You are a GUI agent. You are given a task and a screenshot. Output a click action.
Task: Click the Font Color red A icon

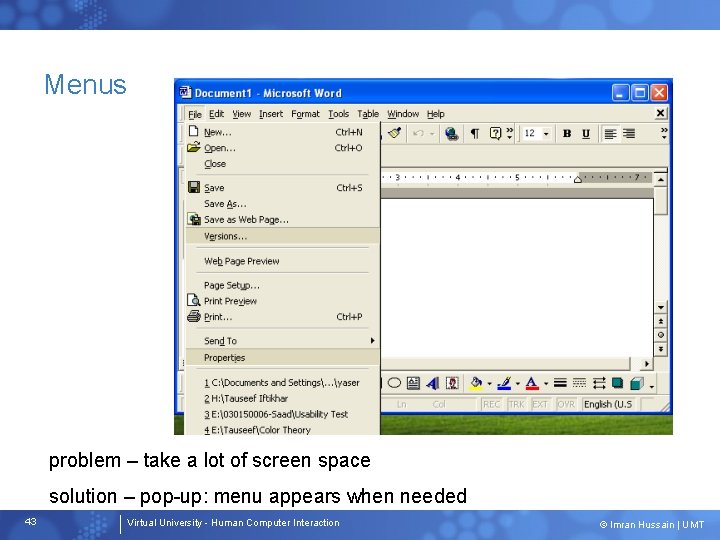[x=532, y=383]
